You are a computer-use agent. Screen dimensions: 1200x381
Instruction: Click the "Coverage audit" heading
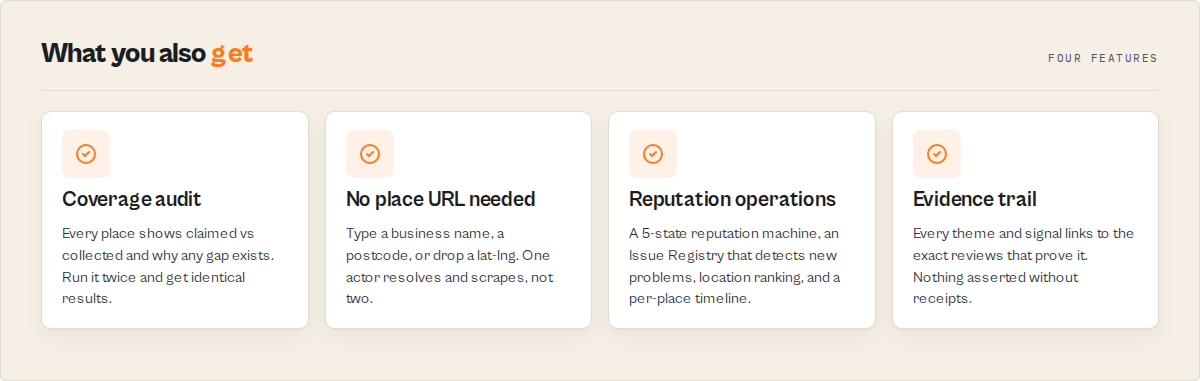coord(132,199)
